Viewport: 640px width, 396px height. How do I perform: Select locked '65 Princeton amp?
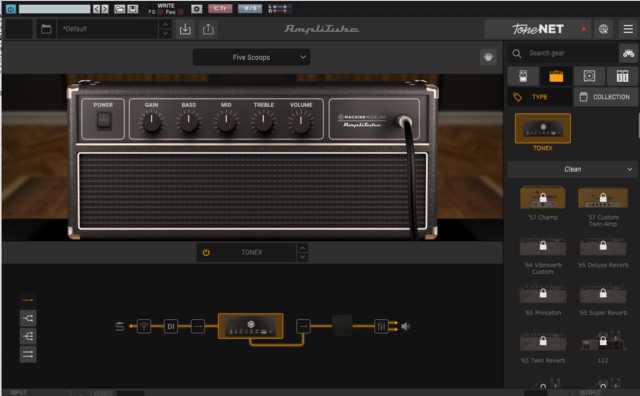pyautogui.click(x=543, y=294)
